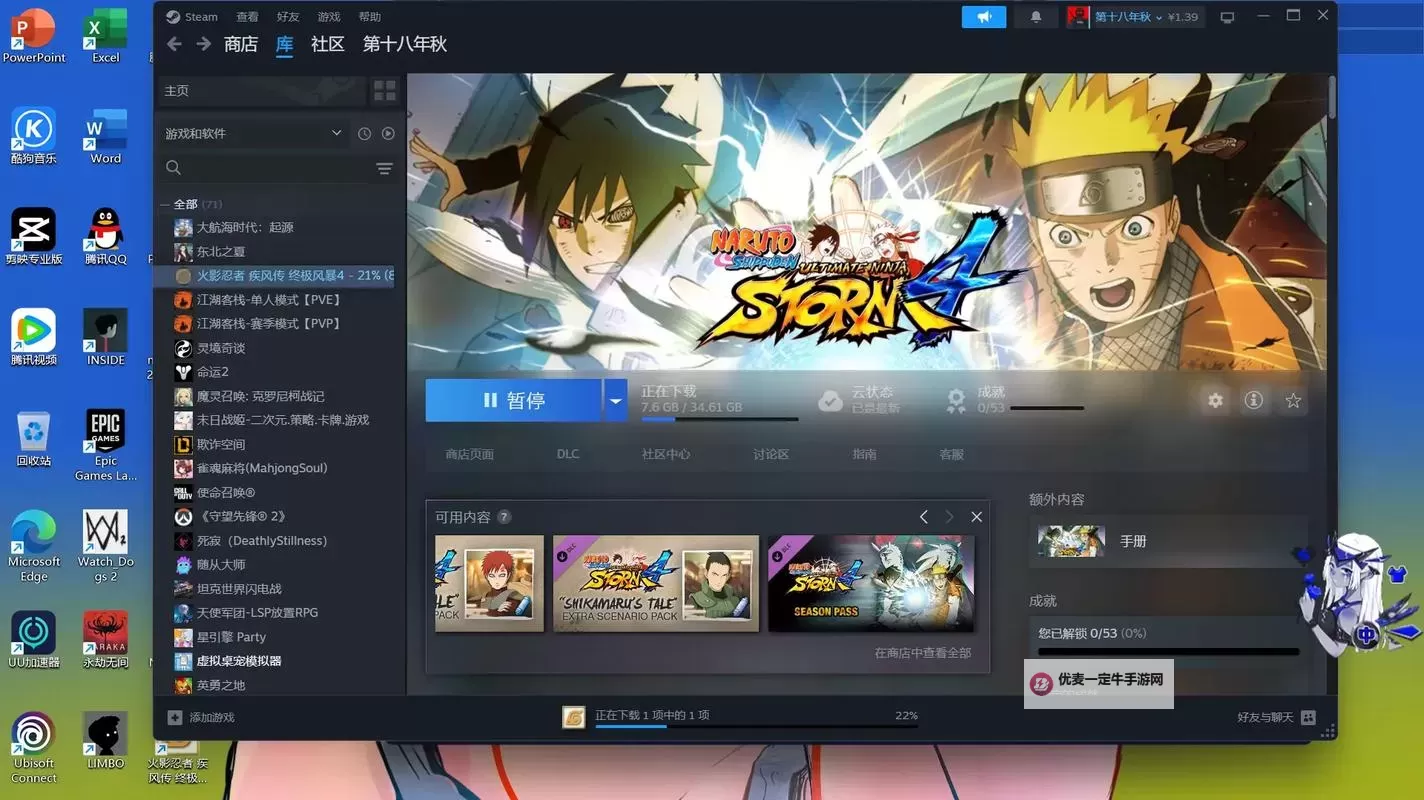Go to the 商店 tab
Image resolution: width=1424 pixels, height=800 pixels.
click(241, 44)
